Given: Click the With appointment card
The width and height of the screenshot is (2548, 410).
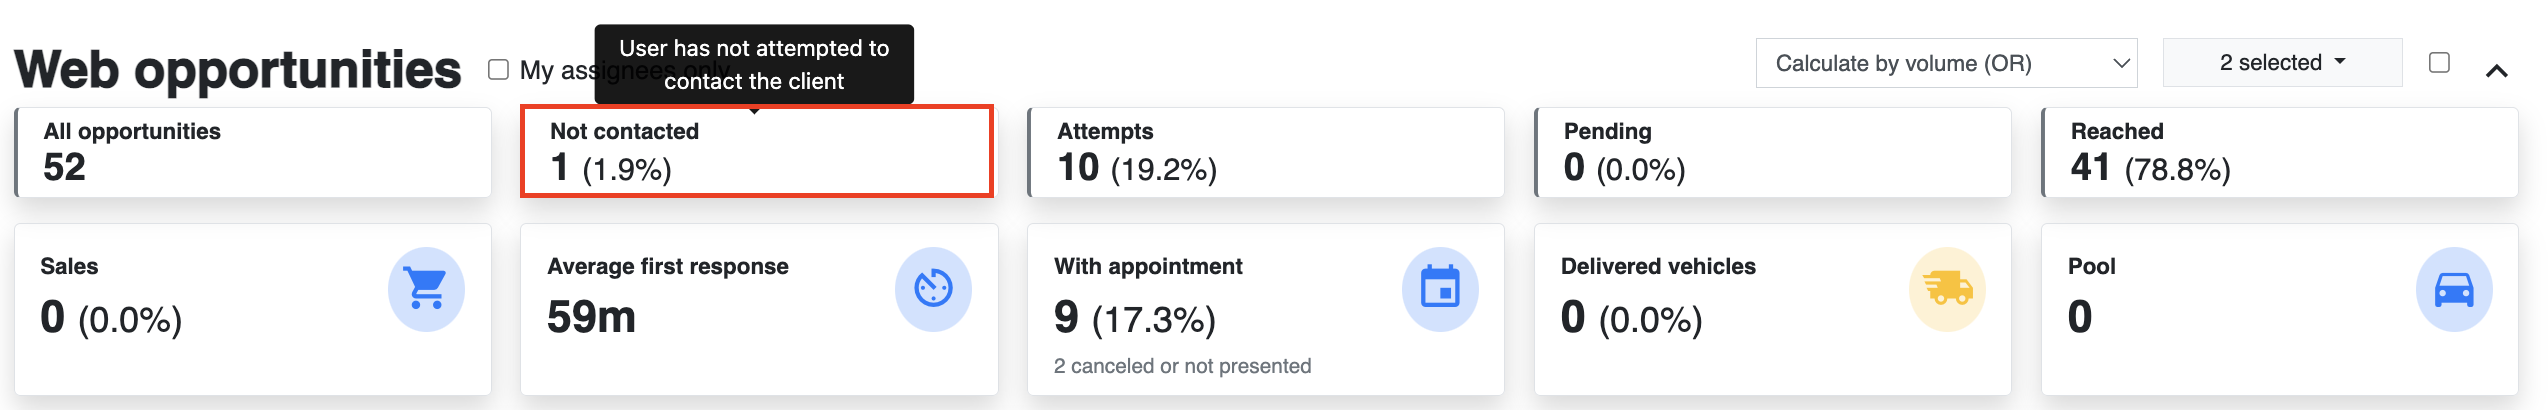Looking at the screenshot, I should [1266, 309].
